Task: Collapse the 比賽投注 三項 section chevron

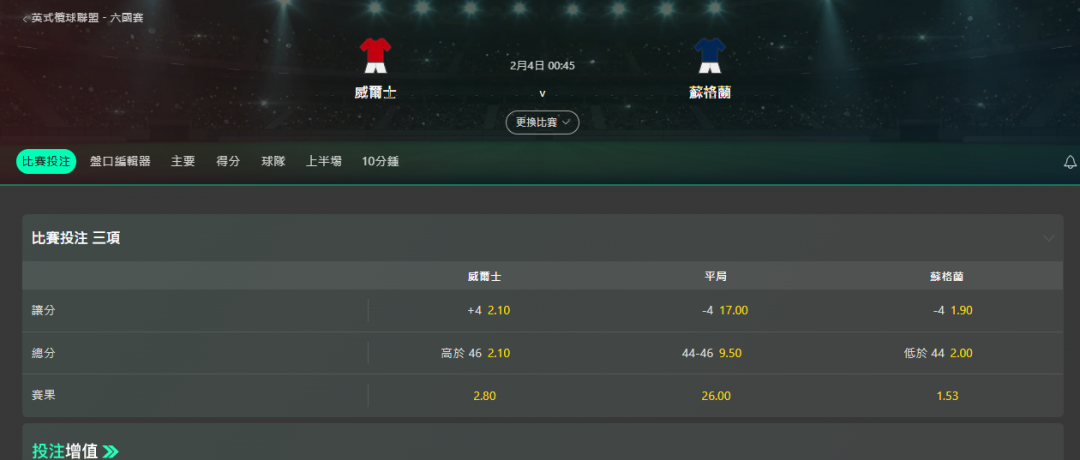Action: tap(1048, 238)
